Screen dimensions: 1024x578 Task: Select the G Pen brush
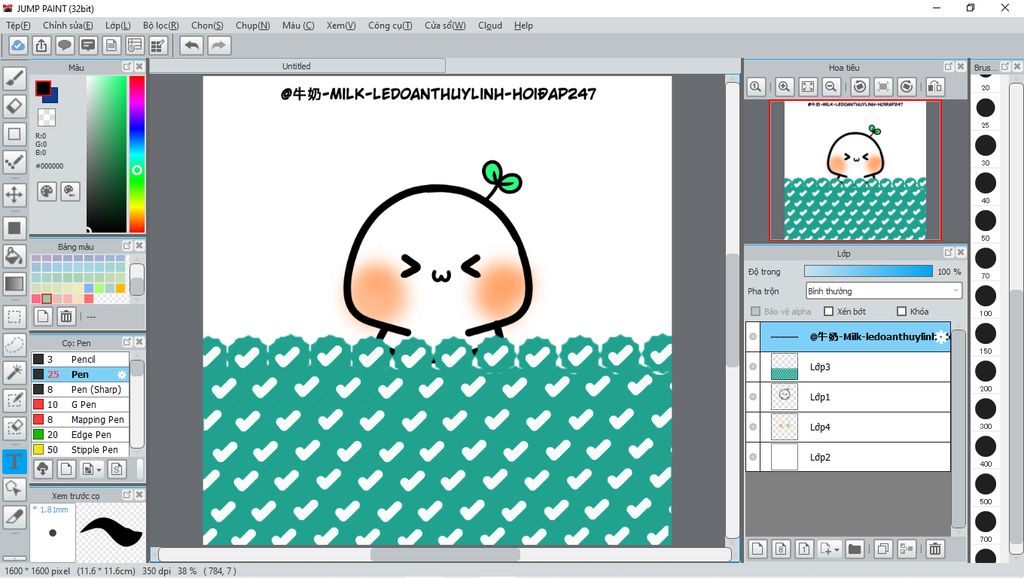click(80, 404)
